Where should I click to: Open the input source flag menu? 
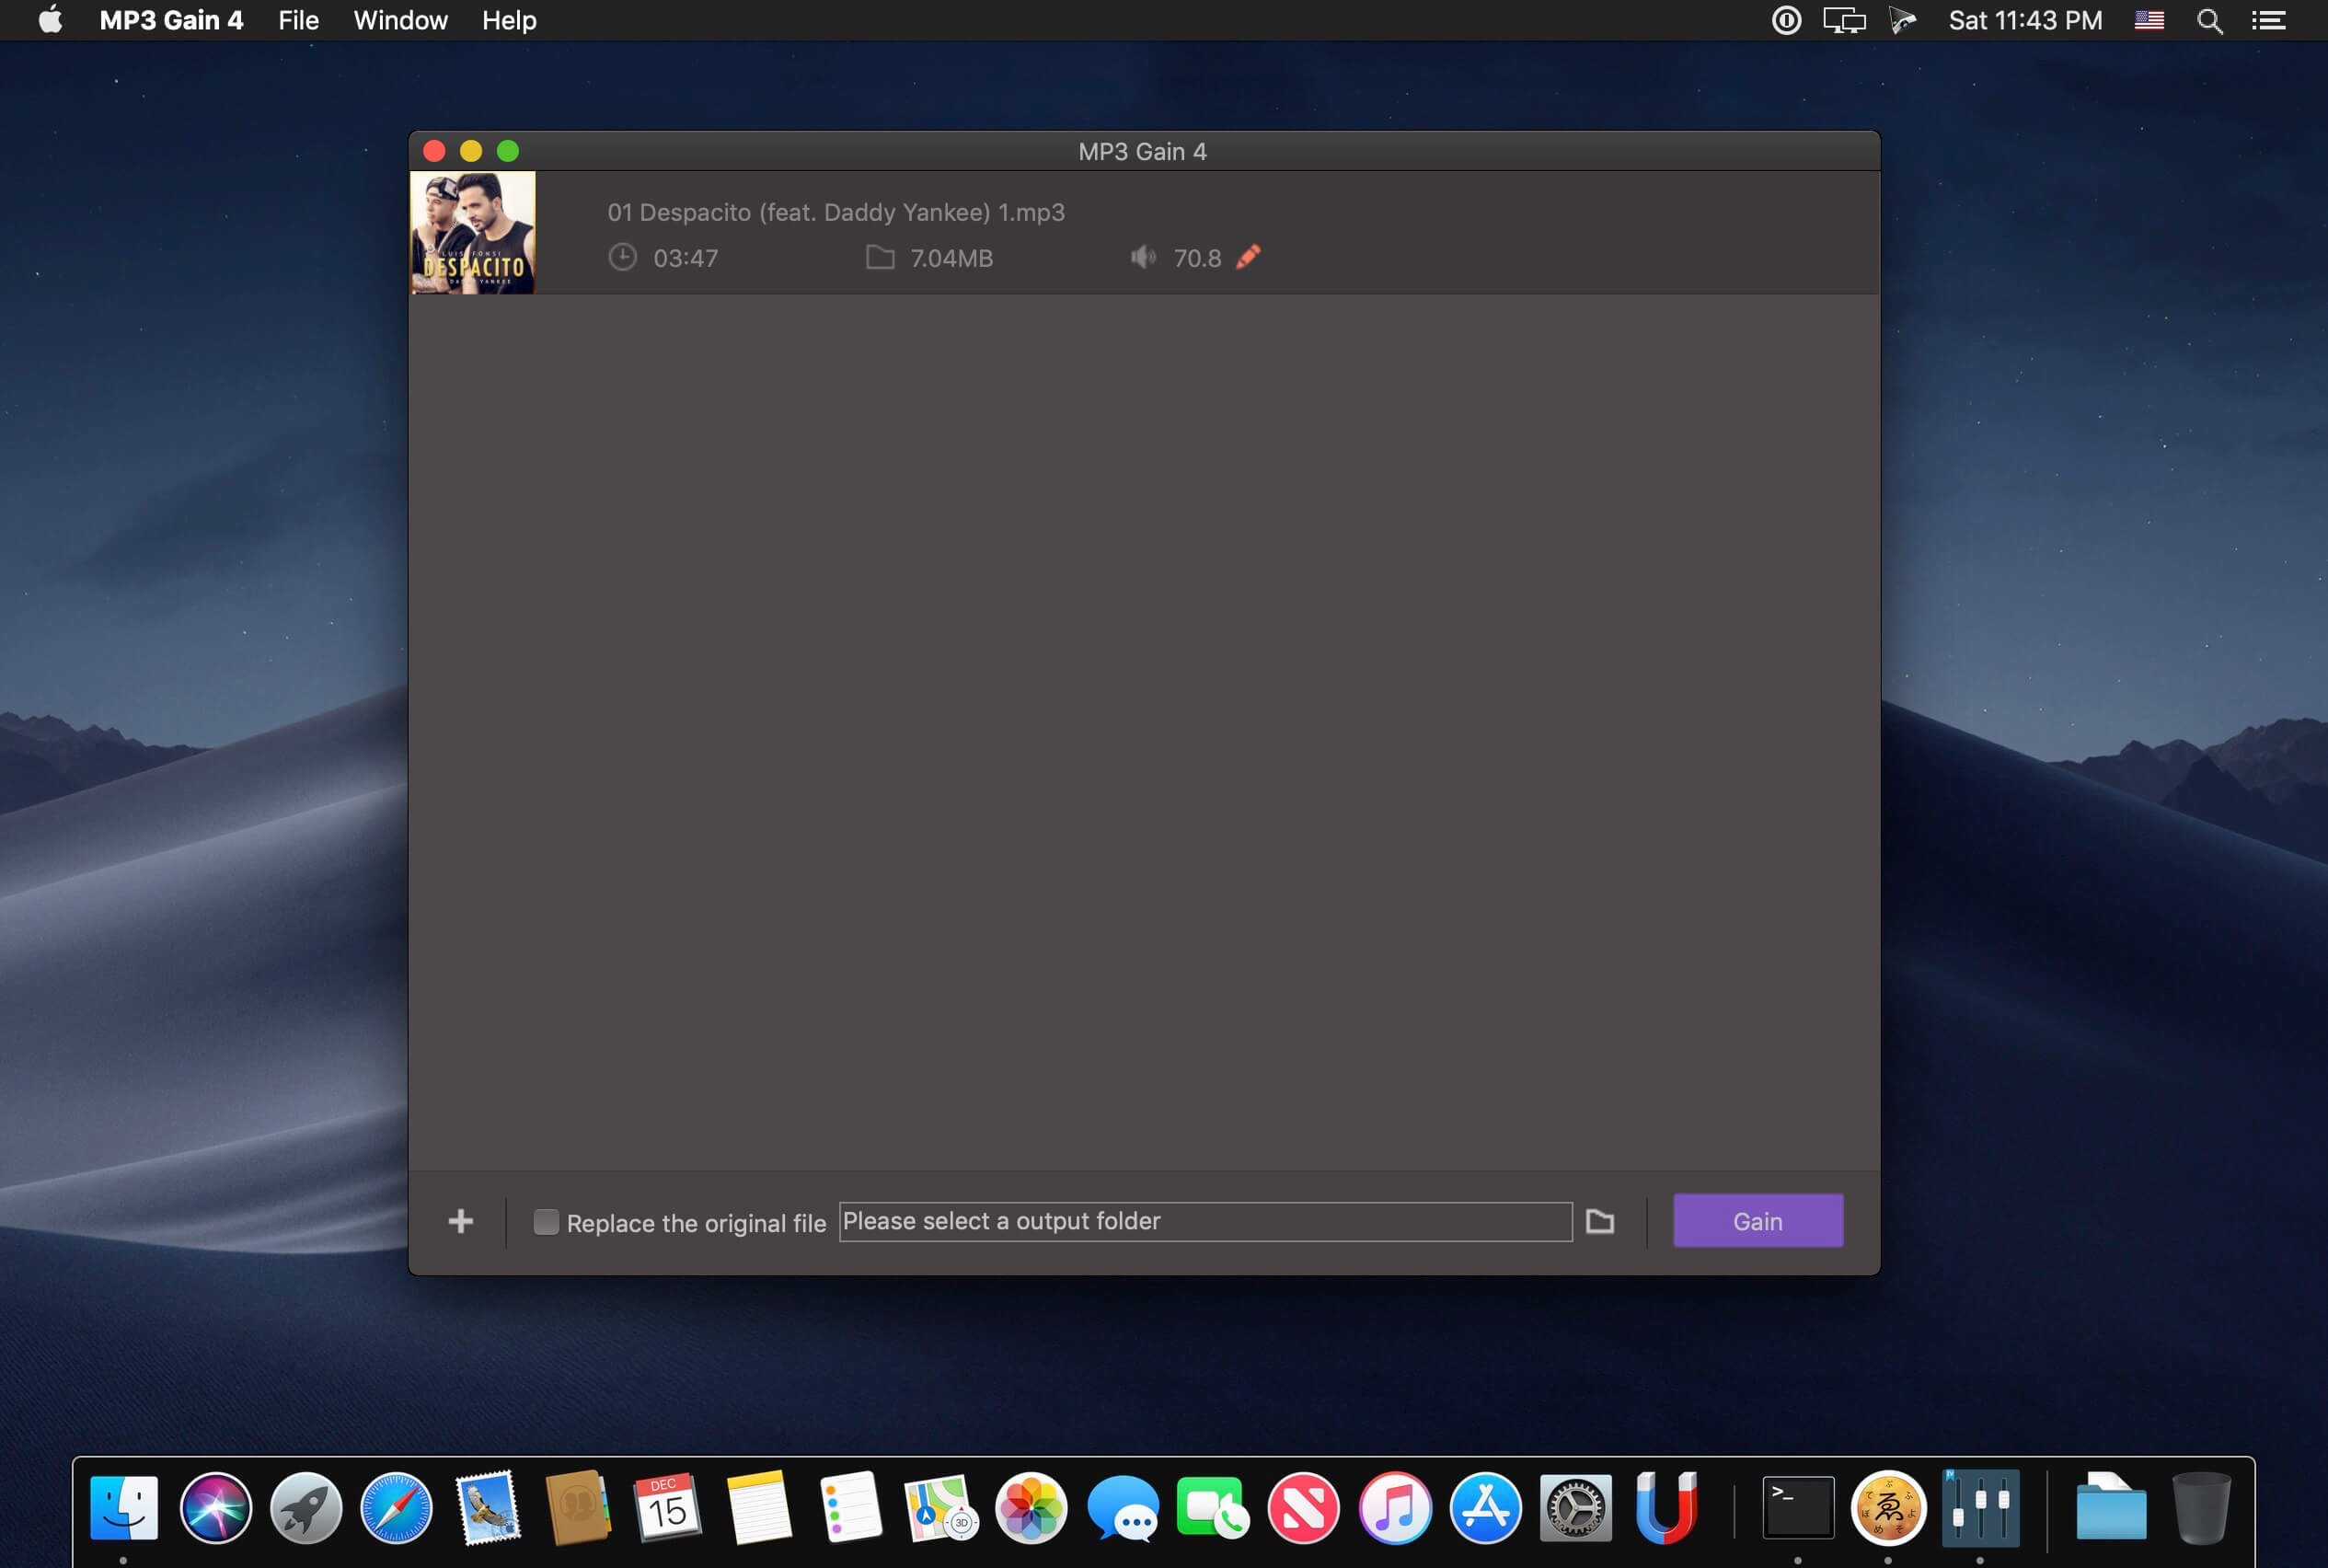pyautogui.click(x=2149, y=21)
